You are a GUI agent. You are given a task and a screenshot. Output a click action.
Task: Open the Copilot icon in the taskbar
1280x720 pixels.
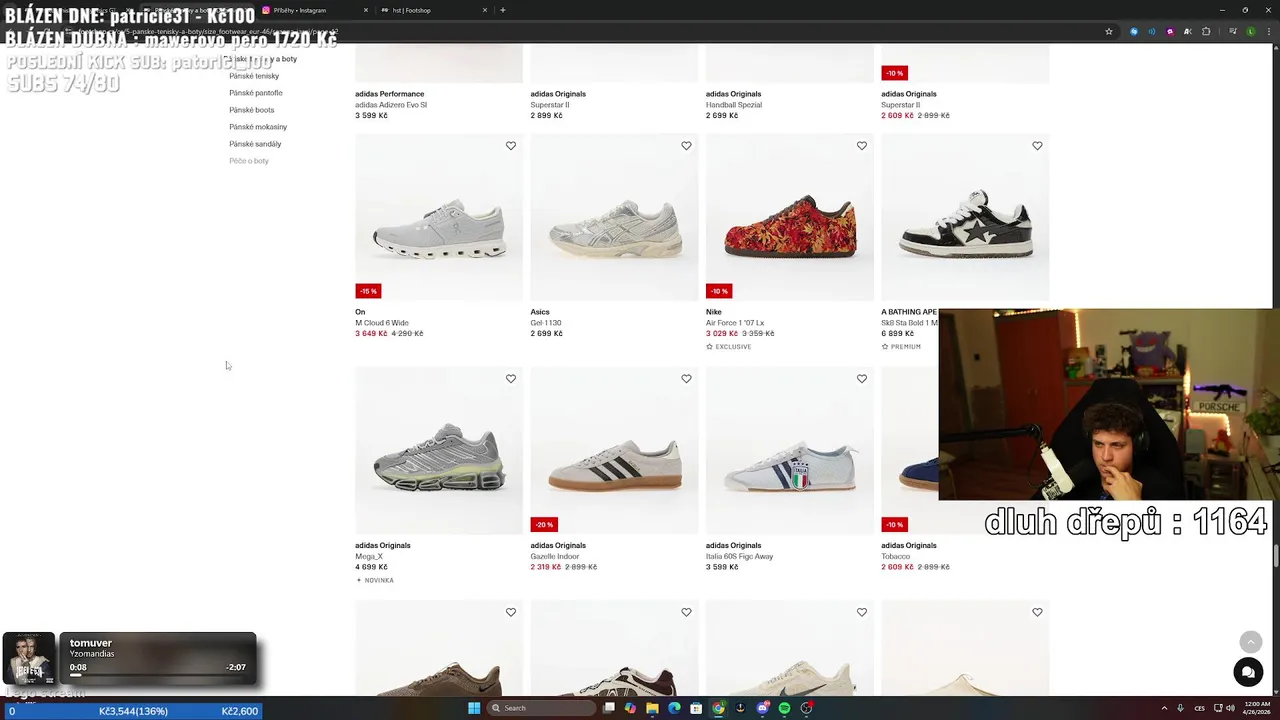pos(630,708)
